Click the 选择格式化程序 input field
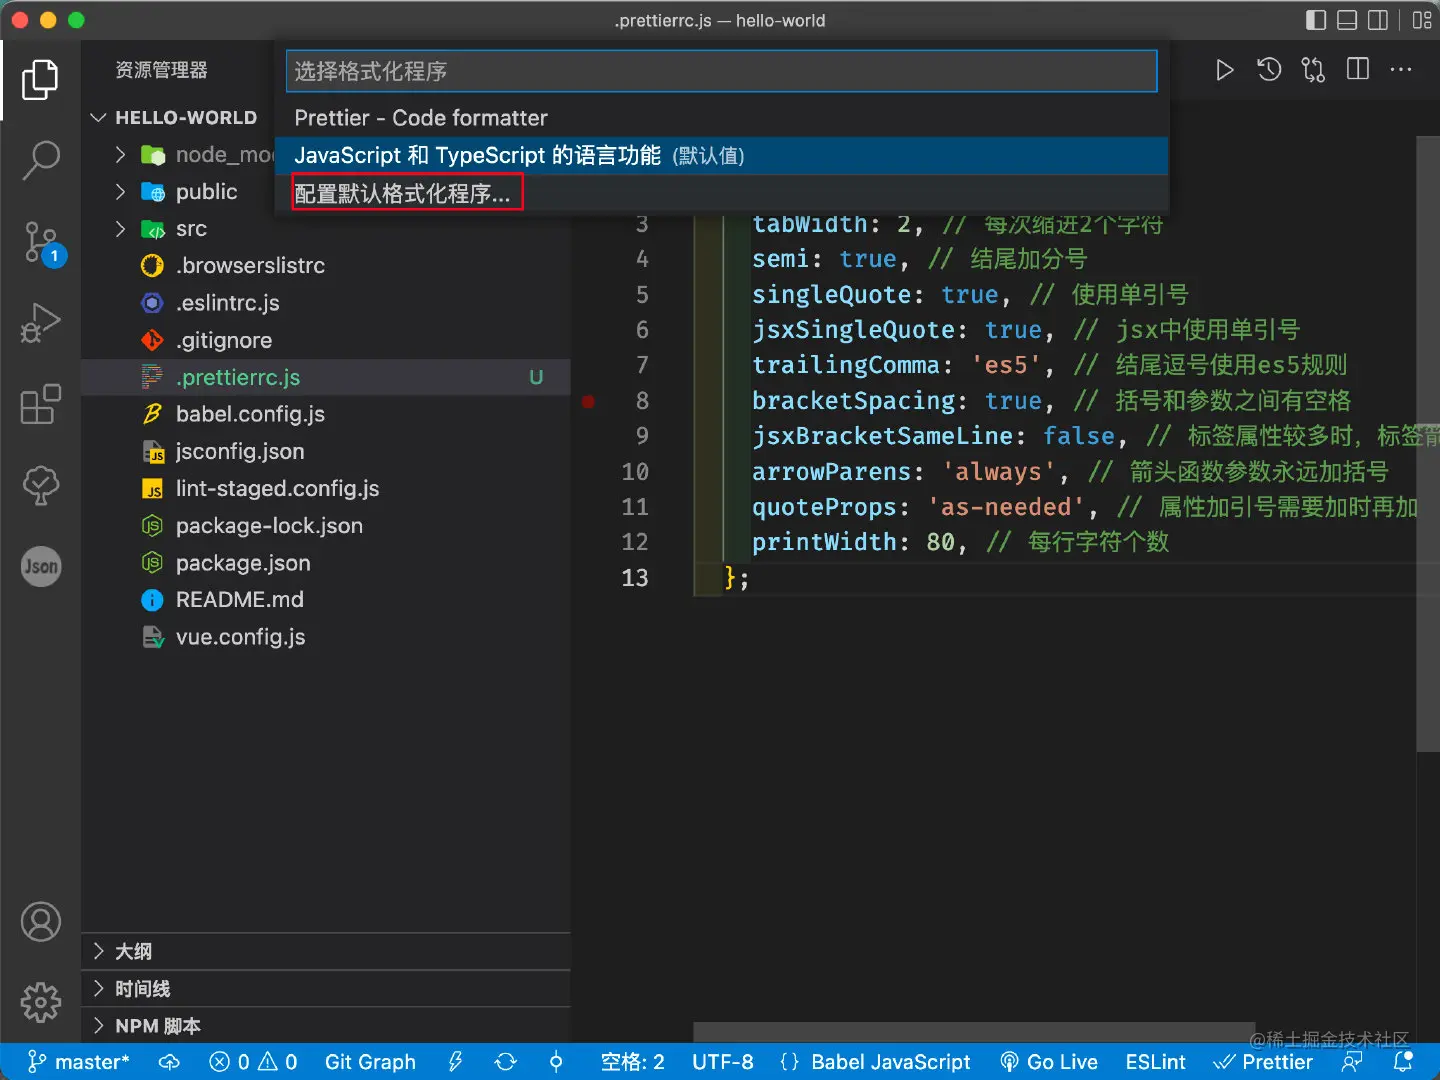The height and width of the screenshot is (1080, 1440). click(721, 71)
